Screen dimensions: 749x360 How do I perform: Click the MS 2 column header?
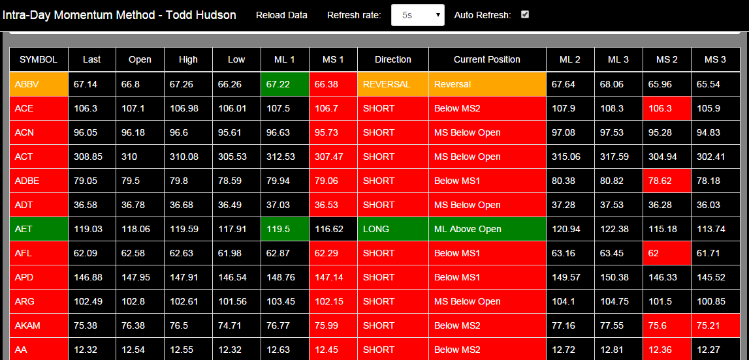pyautogui.click(x=667, y=60)
